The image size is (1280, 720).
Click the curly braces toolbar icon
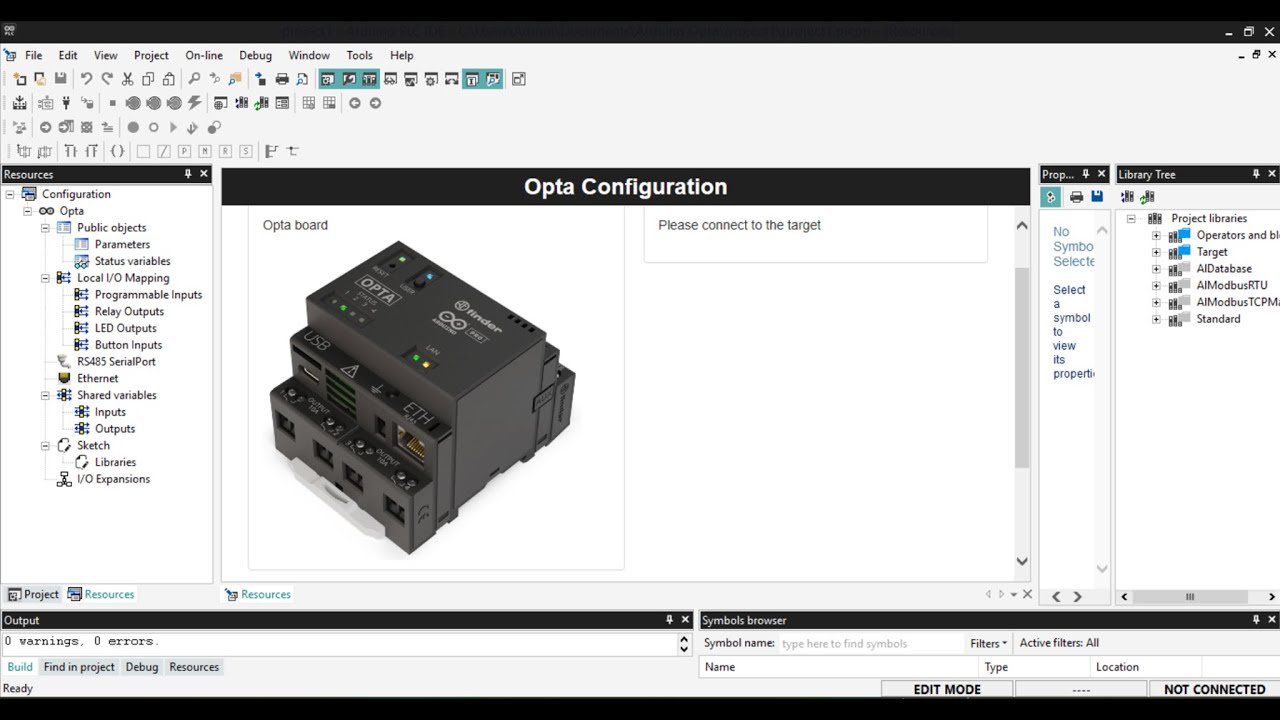coord(117,151)
